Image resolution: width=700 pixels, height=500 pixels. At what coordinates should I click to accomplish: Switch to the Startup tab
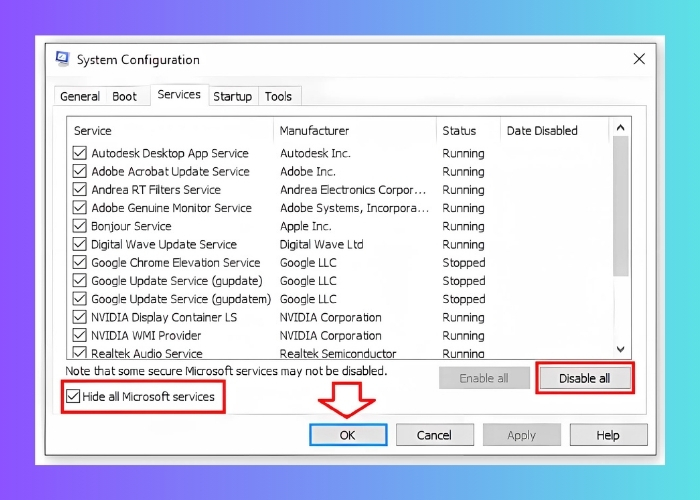click(x=232, y=97)
